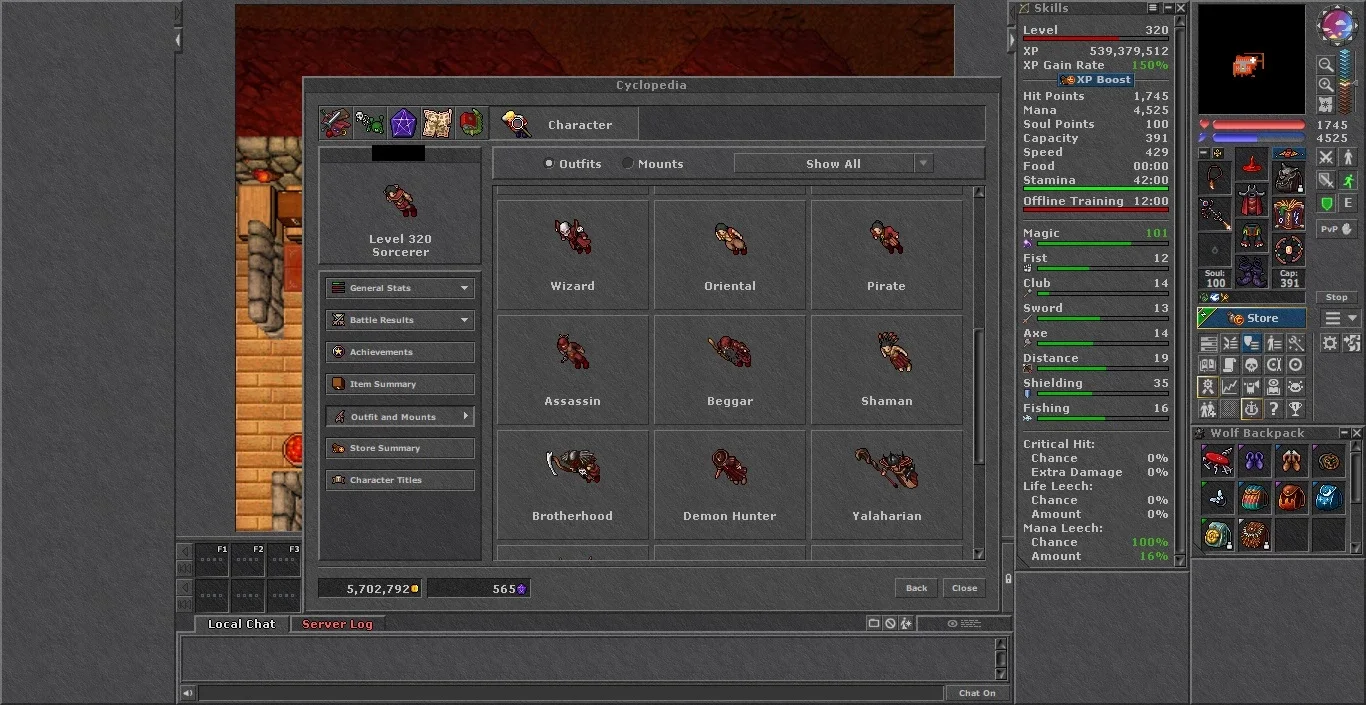Toggle the stand still mode icon

pos(1348,157)
